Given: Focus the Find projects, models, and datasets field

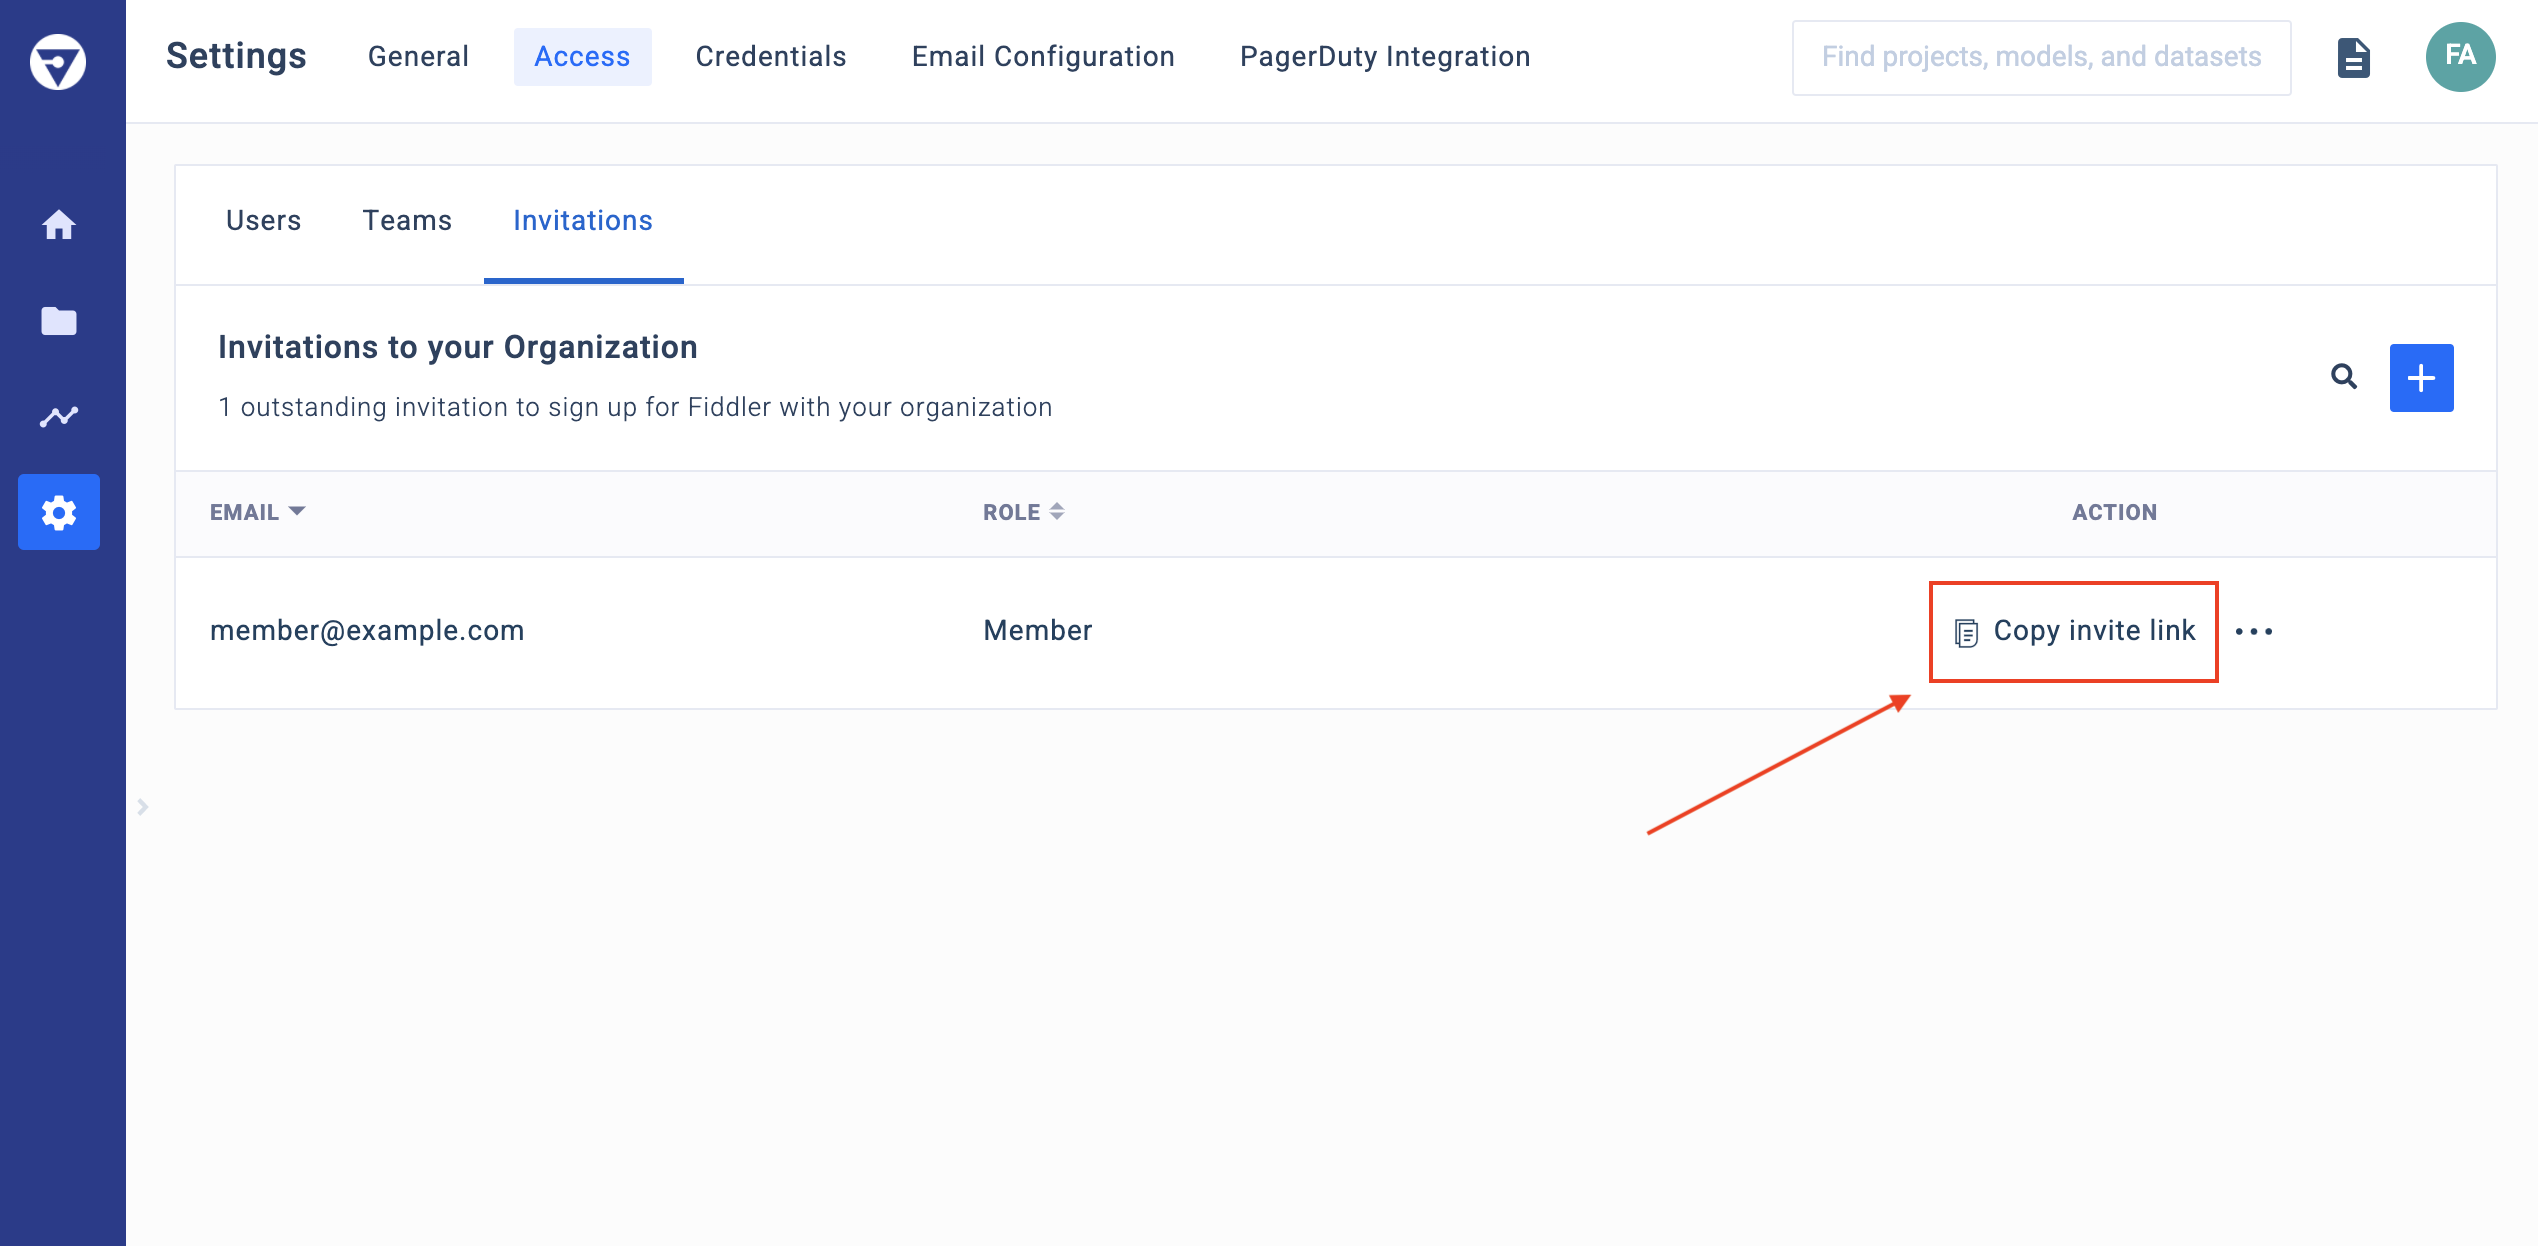Looking at the screenshot, I should click(x=2040, y=57).
